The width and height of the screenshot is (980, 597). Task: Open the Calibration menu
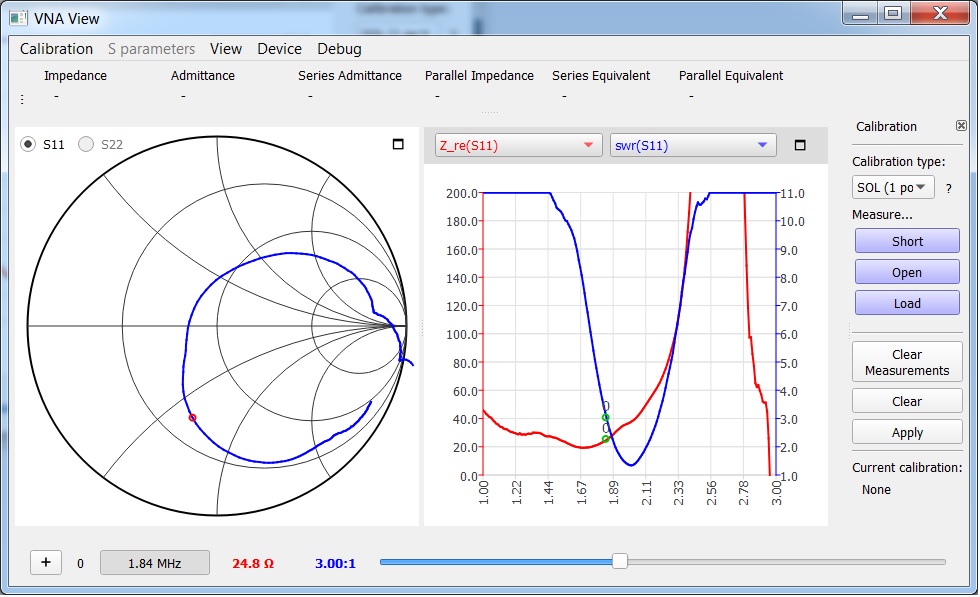tap(56, 49)
